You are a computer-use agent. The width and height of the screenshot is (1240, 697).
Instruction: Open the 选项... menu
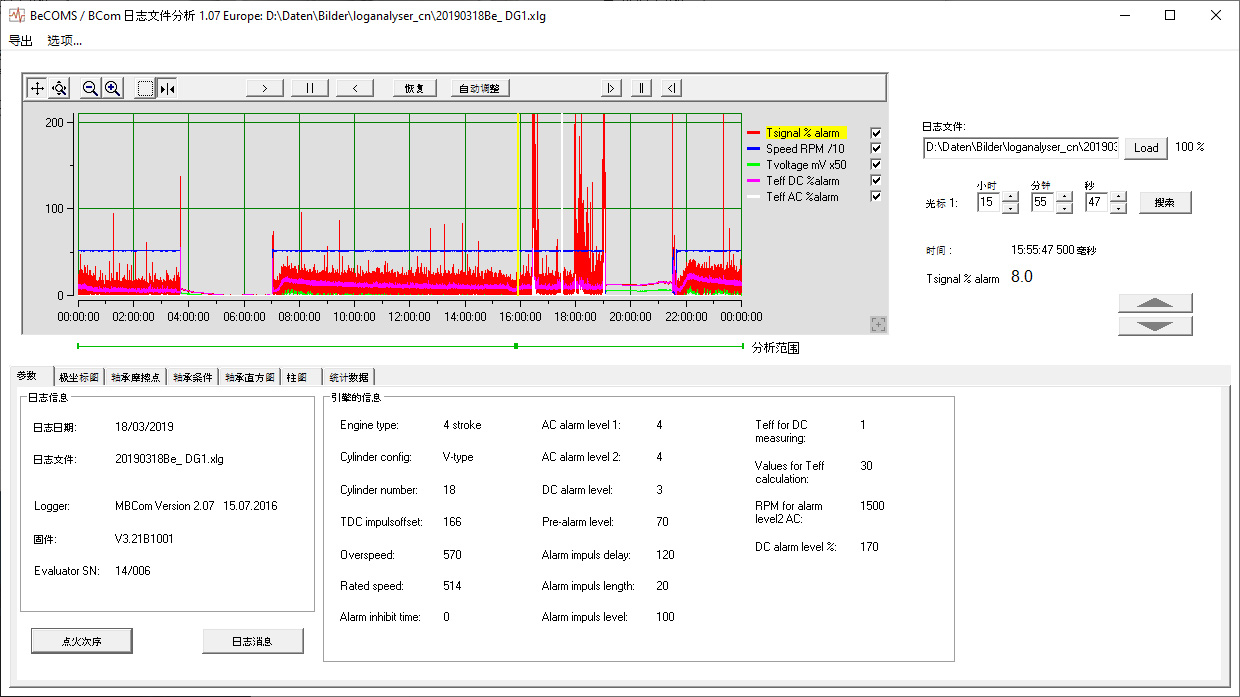[x=65, y=41]
